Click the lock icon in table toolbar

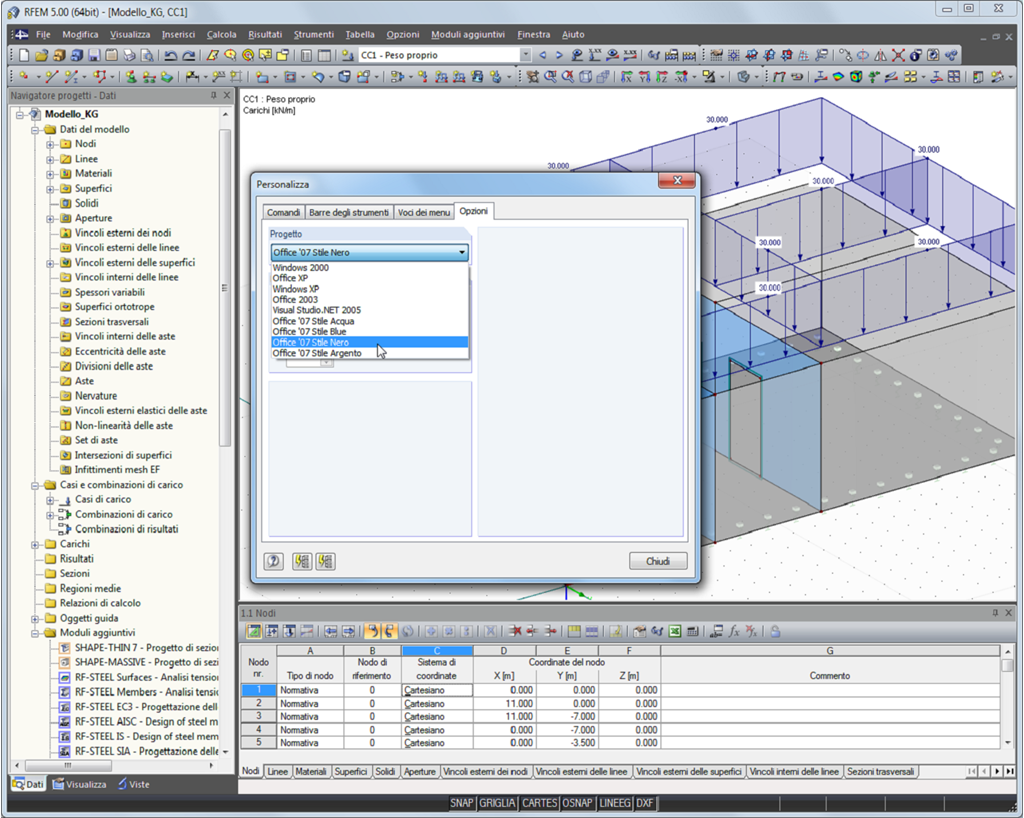[x=776, y=631]
